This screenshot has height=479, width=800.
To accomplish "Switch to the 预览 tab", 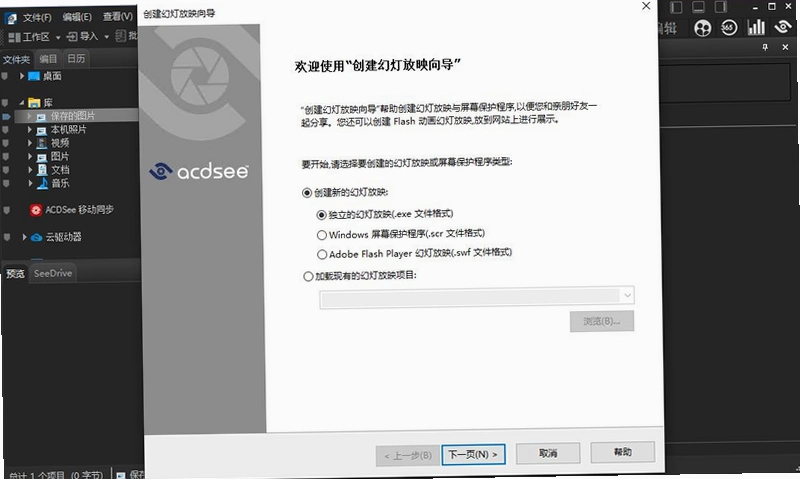I will [15, 274].
